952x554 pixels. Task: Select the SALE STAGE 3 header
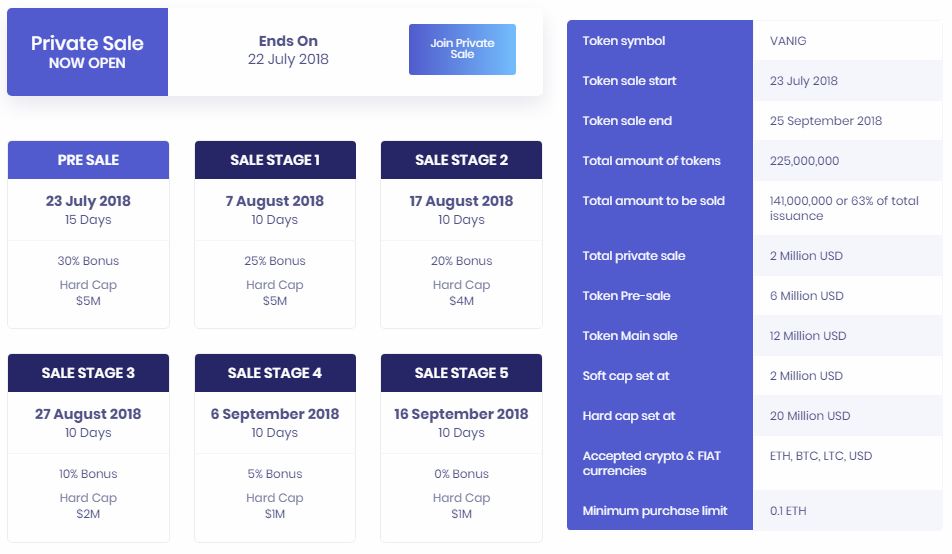[x=88, y=373]
